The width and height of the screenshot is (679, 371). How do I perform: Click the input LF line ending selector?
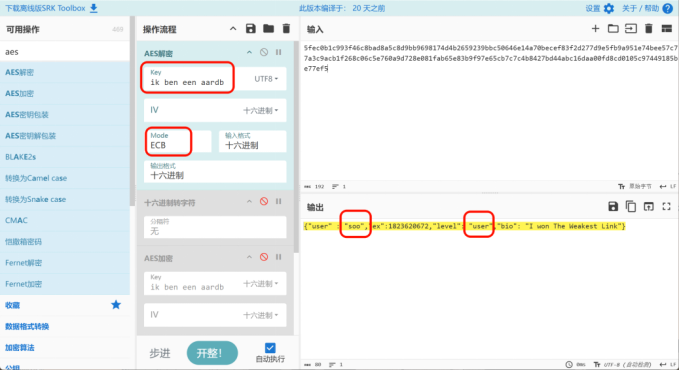click(668, 187)
